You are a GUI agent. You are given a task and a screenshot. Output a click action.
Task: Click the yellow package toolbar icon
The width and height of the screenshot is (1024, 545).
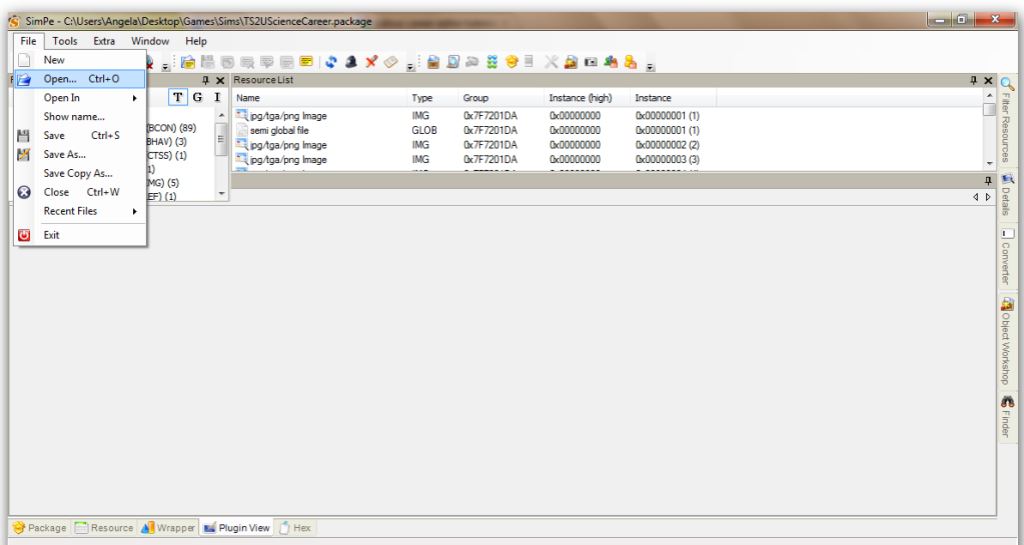tap(512, 62)
